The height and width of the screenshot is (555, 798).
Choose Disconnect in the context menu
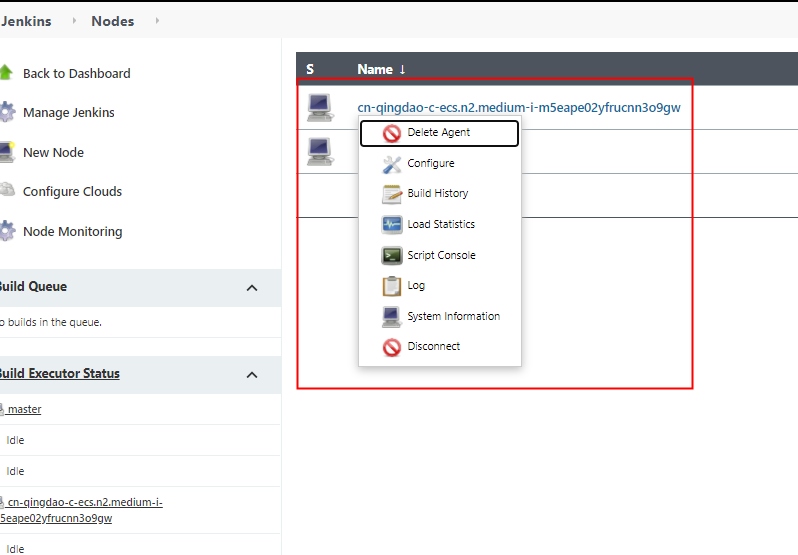click(x=439, y=347)
